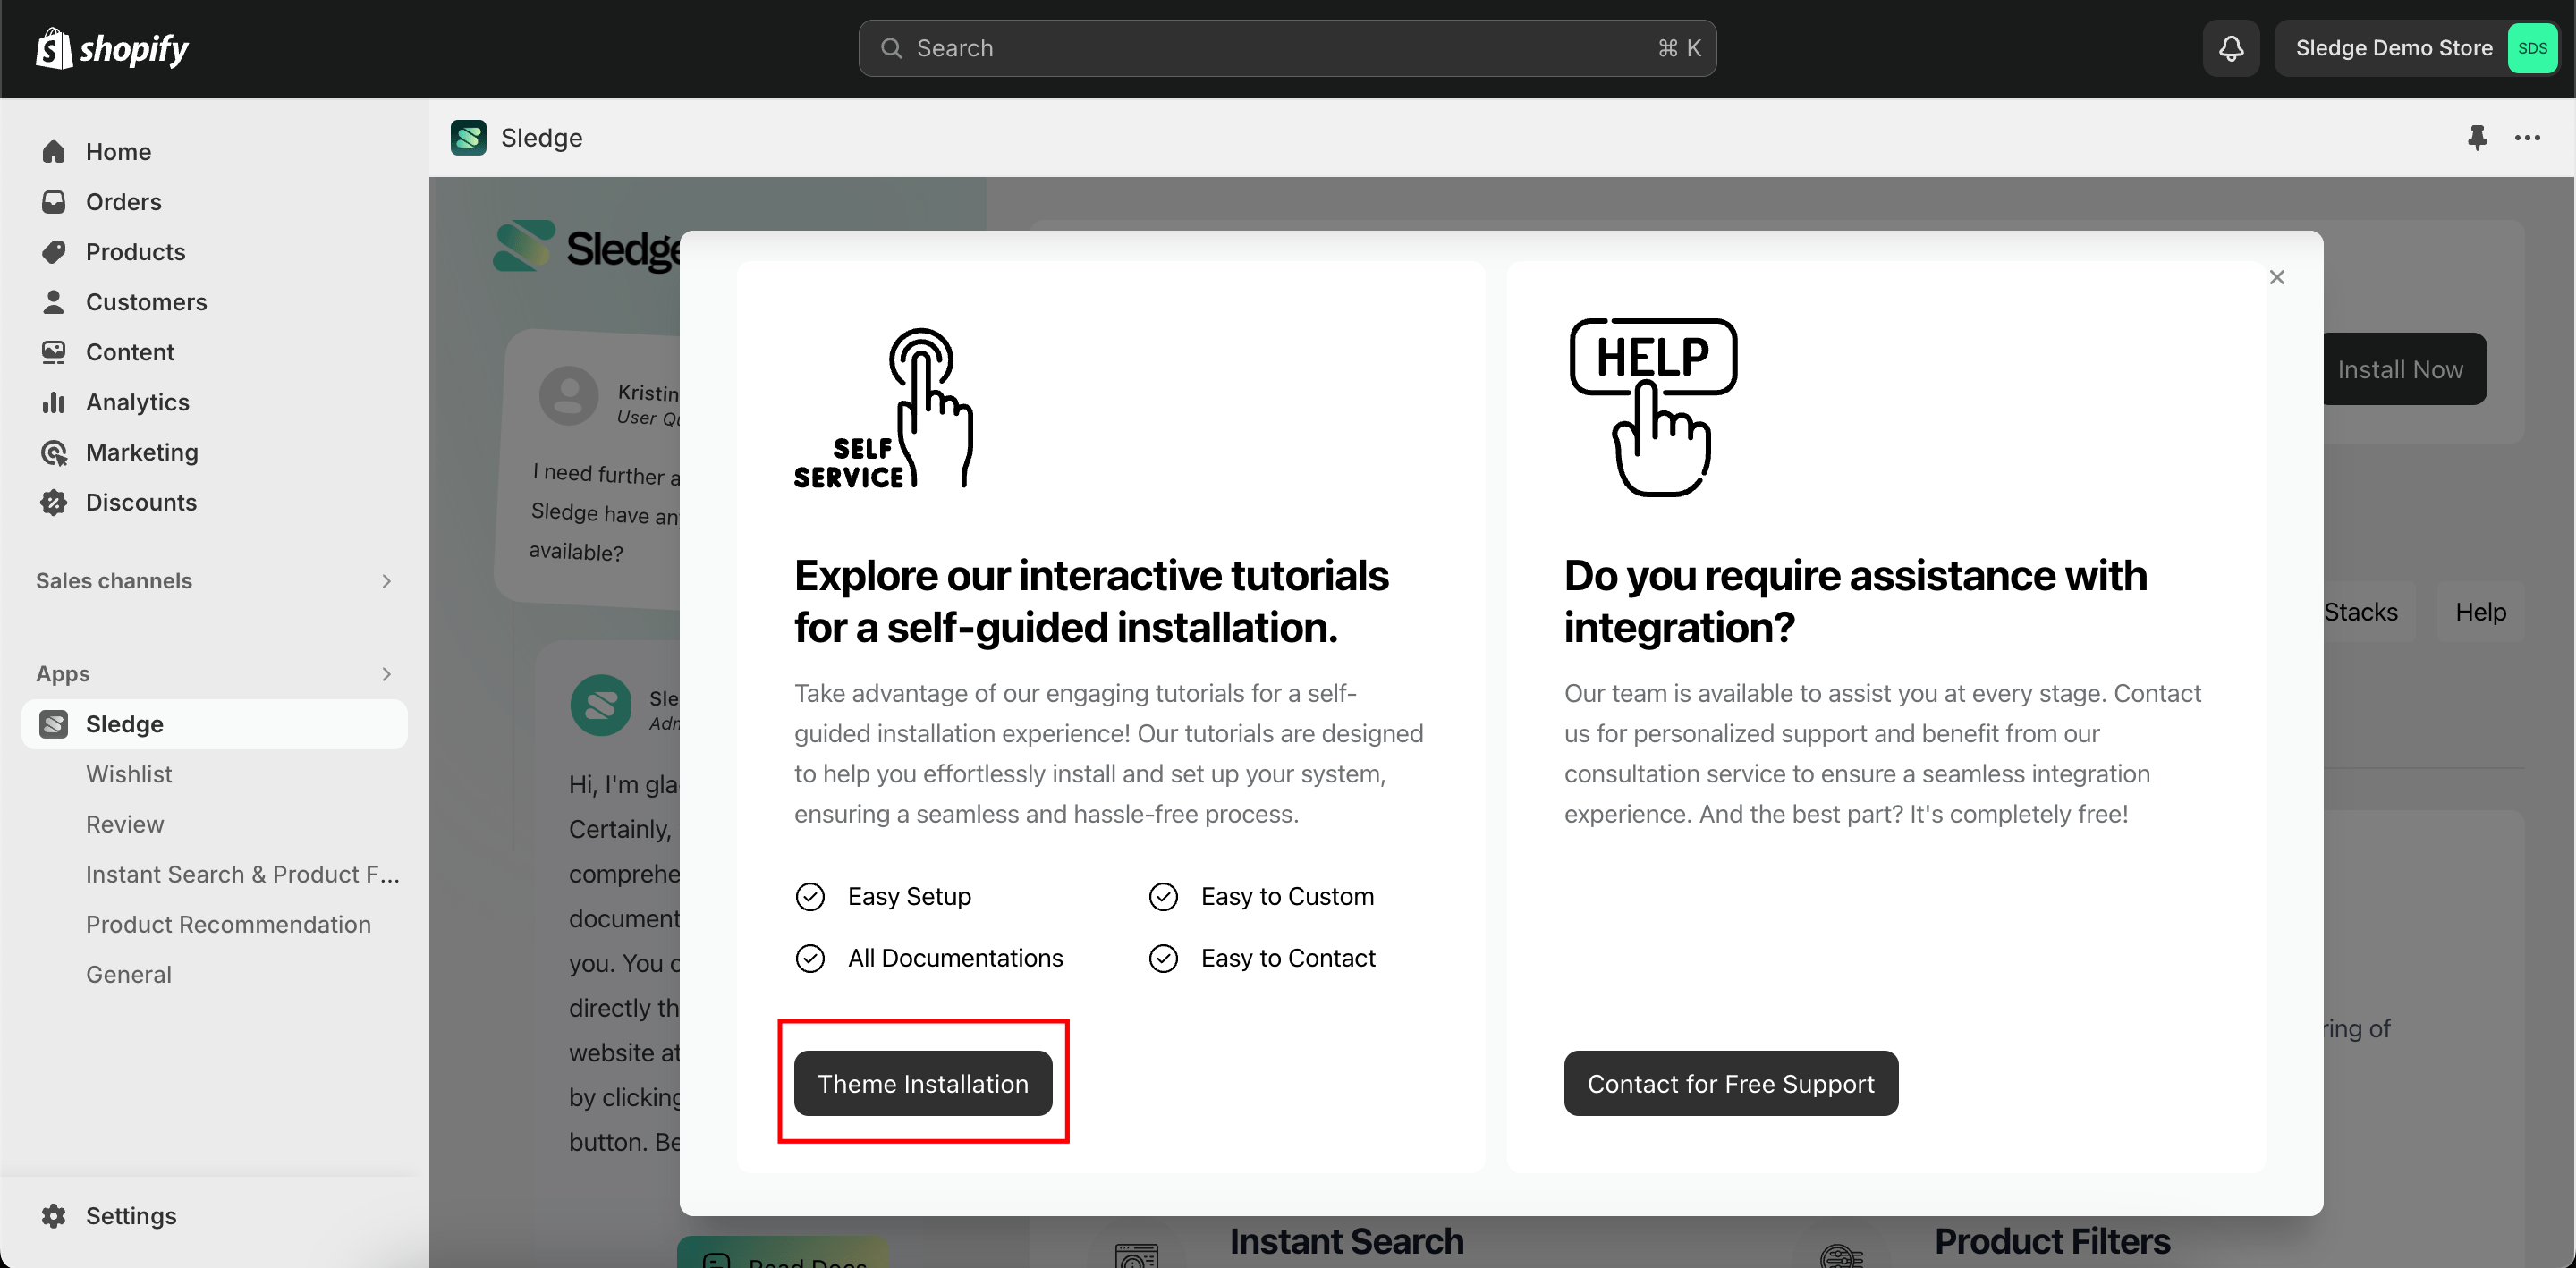The height and width of the screenshot is (1268, 2576).
Task: Open the Wishlist submenu item
Action: pyautogui.click(x=129, y=774)
